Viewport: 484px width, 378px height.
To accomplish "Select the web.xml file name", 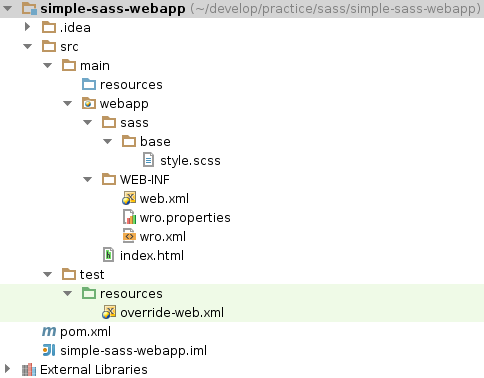I will [x=164, y=199].
